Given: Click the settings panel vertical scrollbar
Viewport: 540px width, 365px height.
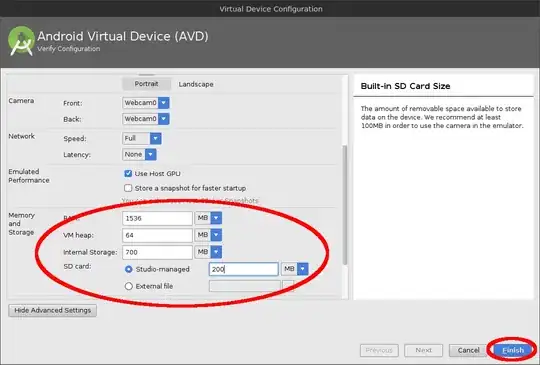Looking at the screenshot, I should pos(345,205).
